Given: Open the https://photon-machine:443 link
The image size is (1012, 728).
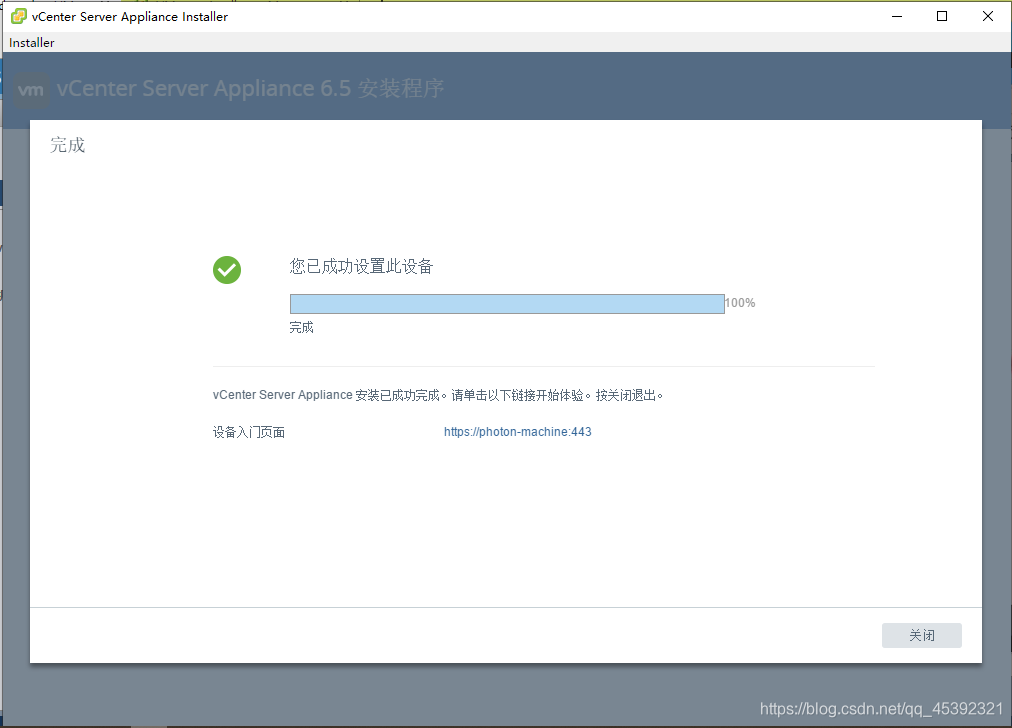Looking at the screenshot, I should click(x=518, y=432).
